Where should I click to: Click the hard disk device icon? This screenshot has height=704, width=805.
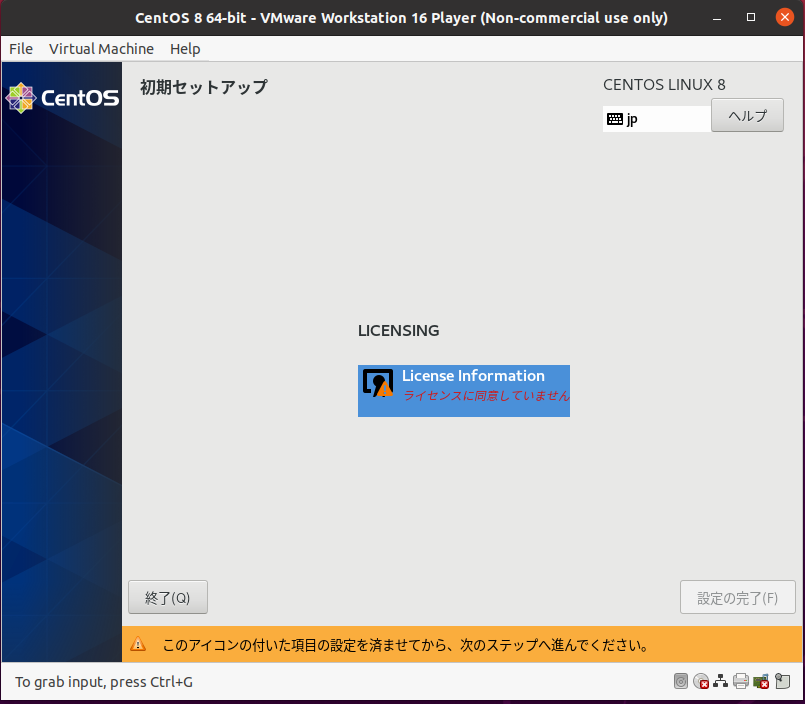pyautogui.click(x=681, y=682)
